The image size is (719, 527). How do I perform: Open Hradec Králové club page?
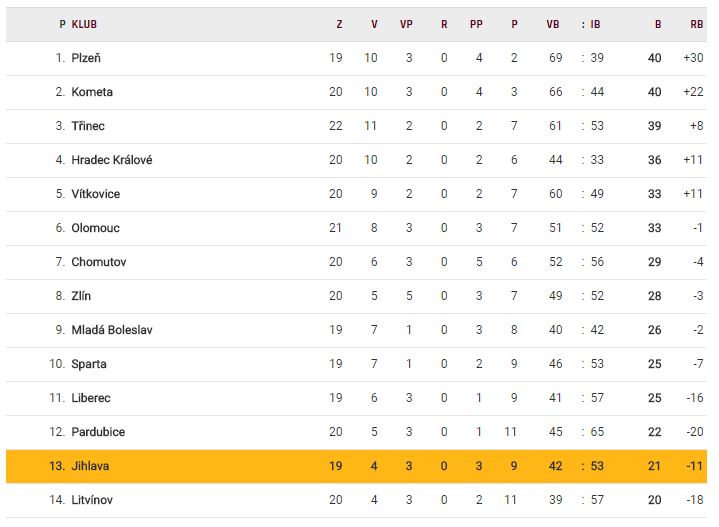pyautogui.click(x=112, y=160)
